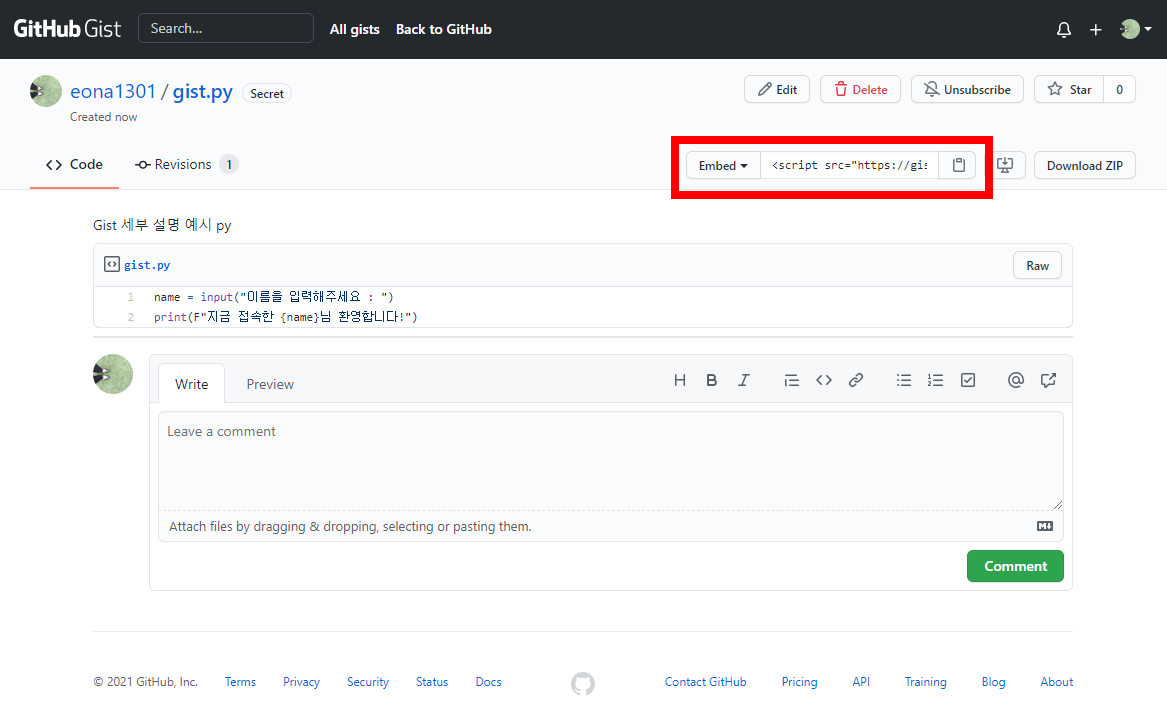
Task: Star this gist
Action: (1070, 89)
